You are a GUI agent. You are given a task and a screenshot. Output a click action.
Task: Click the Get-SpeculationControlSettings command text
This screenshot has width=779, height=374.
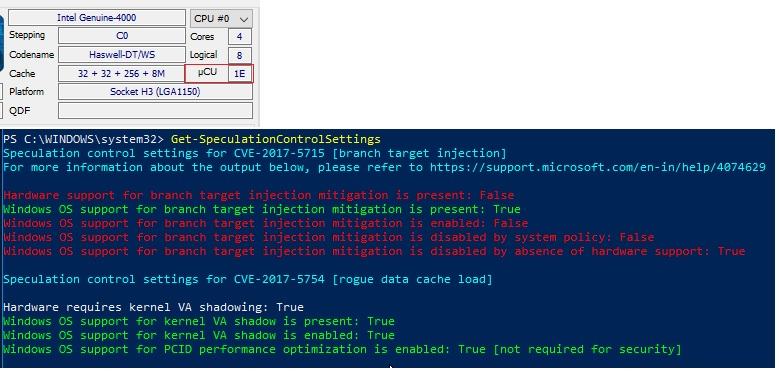(x=276, y=139)
